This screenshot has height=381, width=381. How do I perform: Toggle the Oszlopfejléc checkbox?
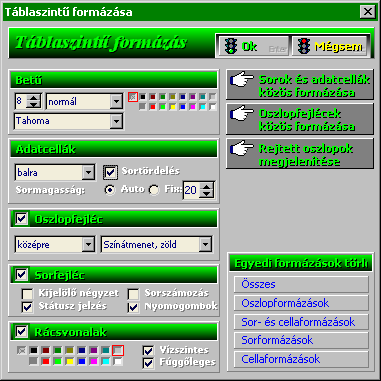22,219
